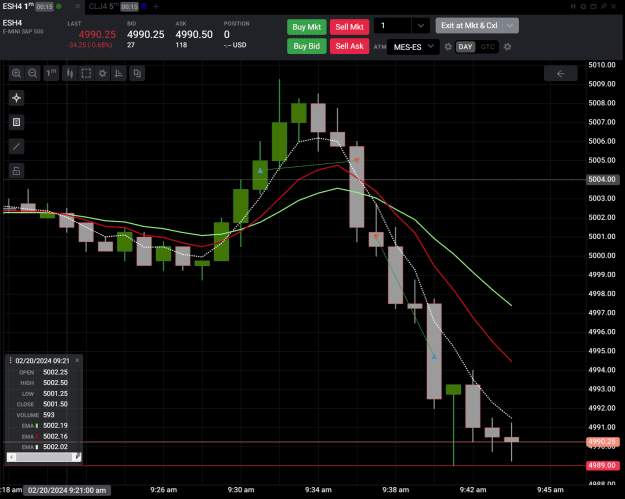Click the back arrow button on chart
Image resolution: width=625 pixels, height=499 pixels.
[x=560, y=73]
